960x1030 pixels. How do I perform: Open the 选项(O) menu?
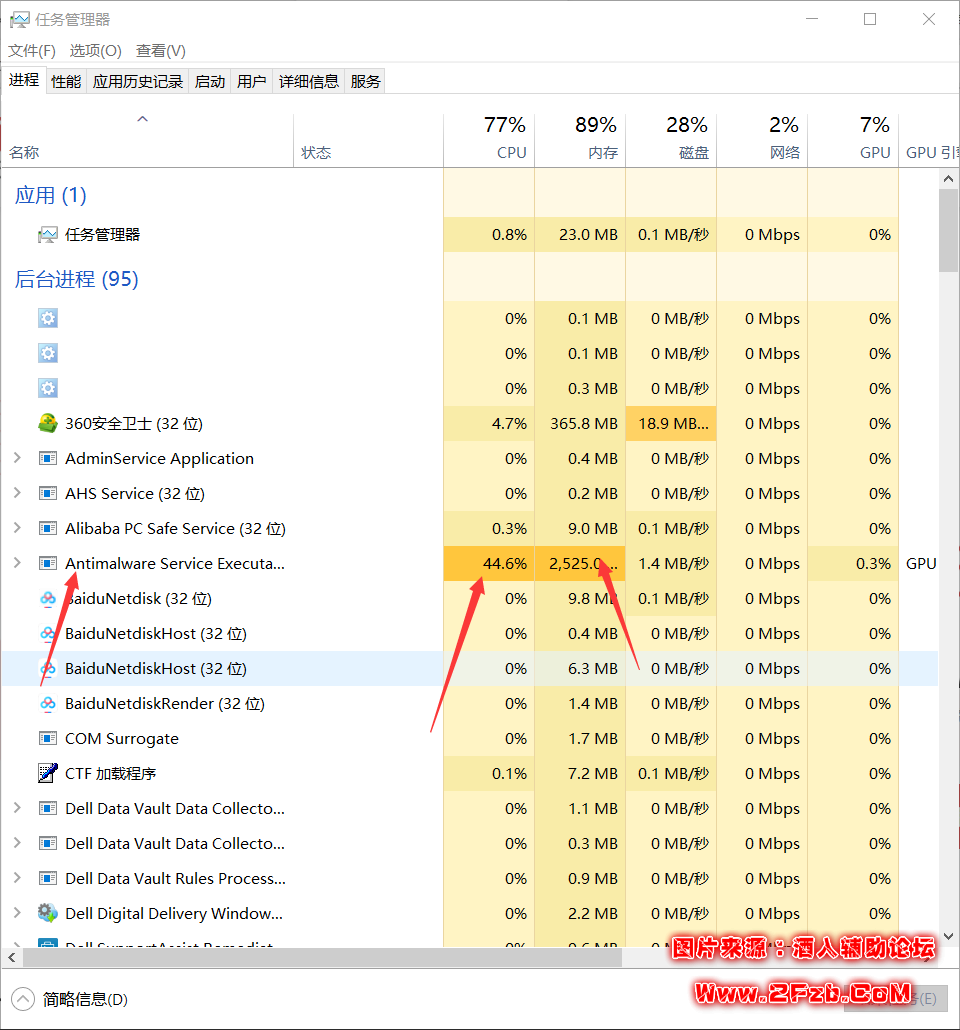pyautogui.click(x=95, y=51)
